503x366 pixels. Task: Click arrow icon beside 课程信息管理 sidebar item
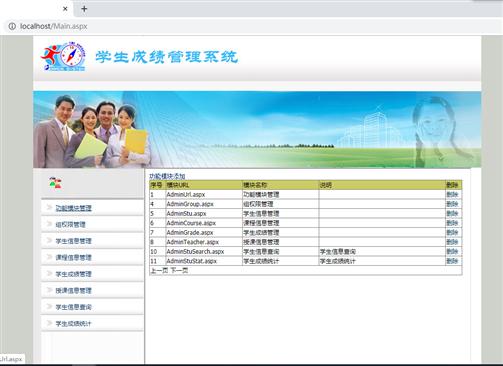click(x=49, y=257)
